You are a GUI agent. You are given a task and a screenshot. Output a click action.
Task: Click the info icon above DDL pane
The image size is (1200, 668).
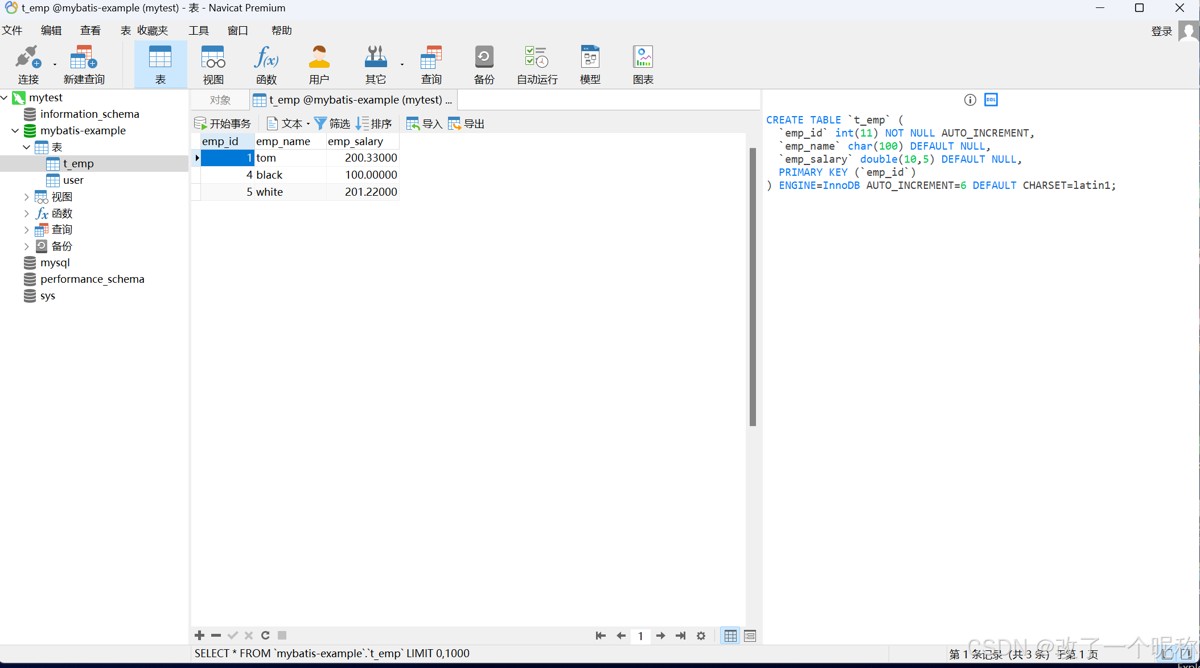click(970, 100)
